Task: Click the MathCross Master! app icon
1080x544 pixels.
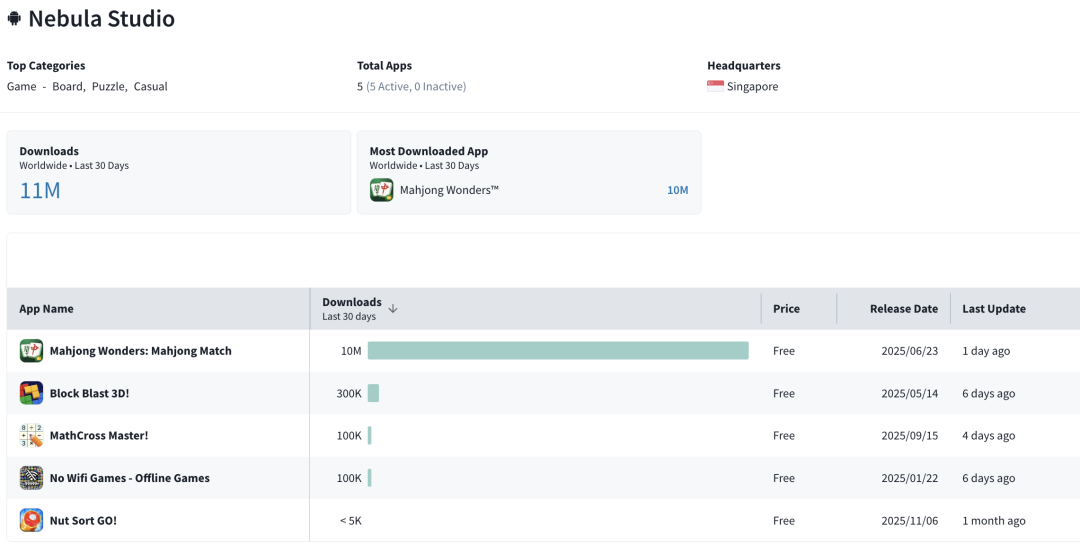Action: (x=31, y=436)
